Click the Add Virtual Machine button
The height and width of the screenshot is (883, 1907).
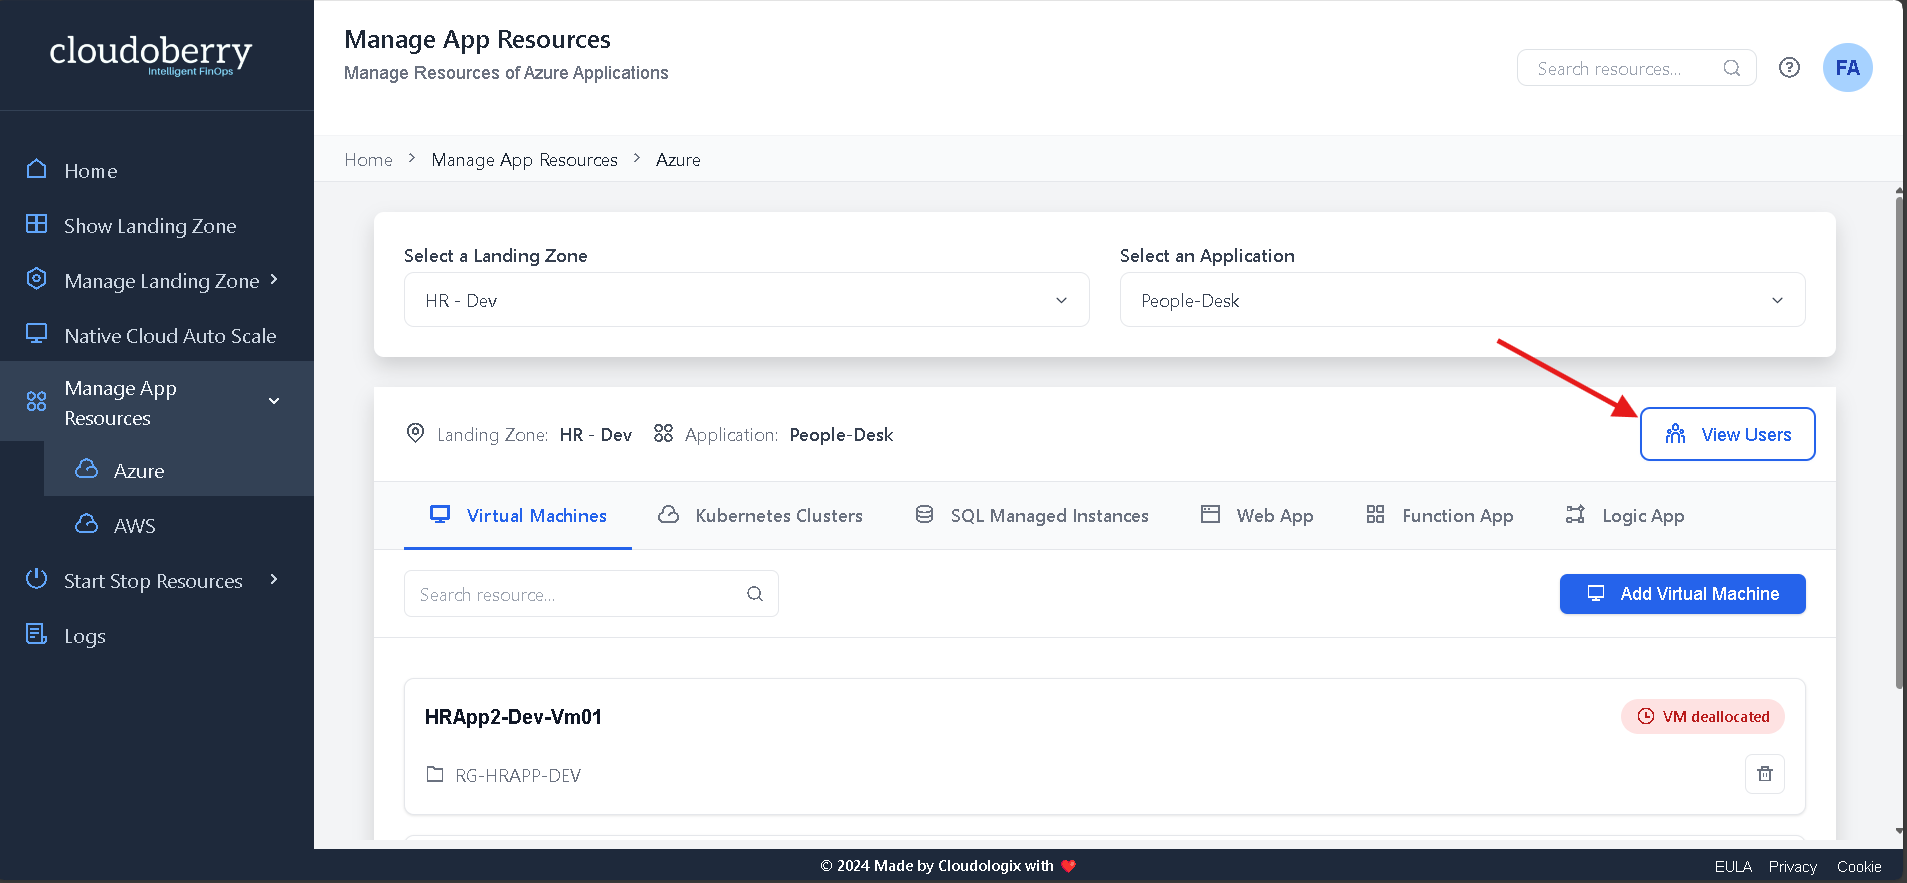click(1683, 594)
